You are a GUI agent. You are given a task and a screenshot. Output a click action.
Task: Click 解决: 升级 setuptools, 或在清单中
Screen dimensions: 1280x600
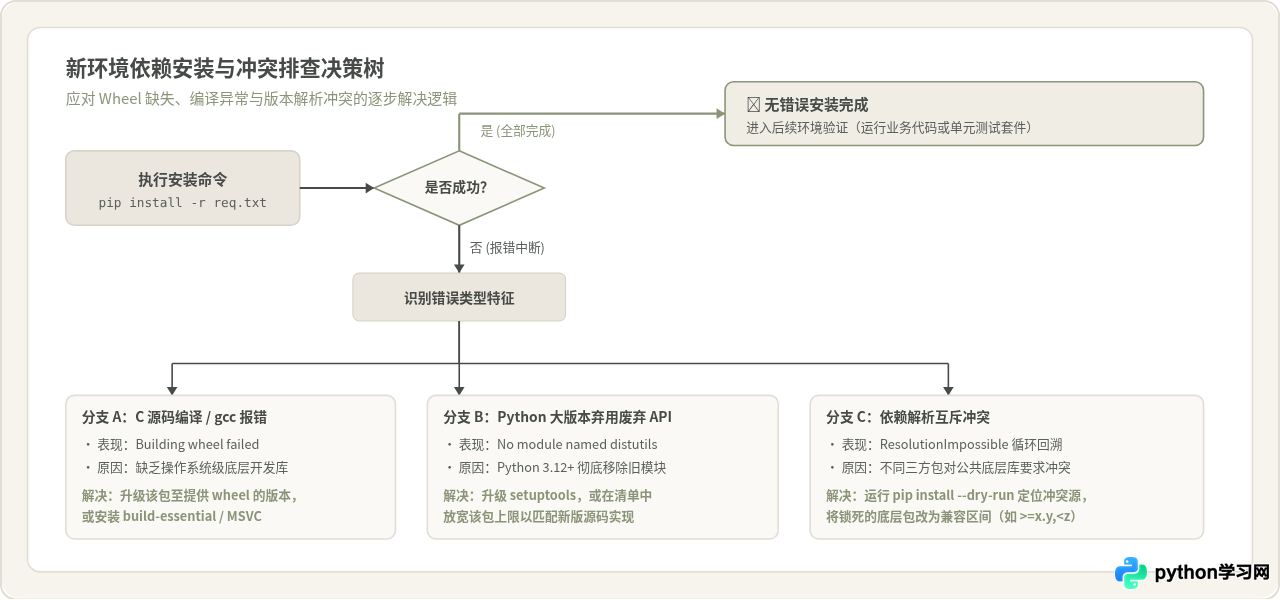click(548, 494)
